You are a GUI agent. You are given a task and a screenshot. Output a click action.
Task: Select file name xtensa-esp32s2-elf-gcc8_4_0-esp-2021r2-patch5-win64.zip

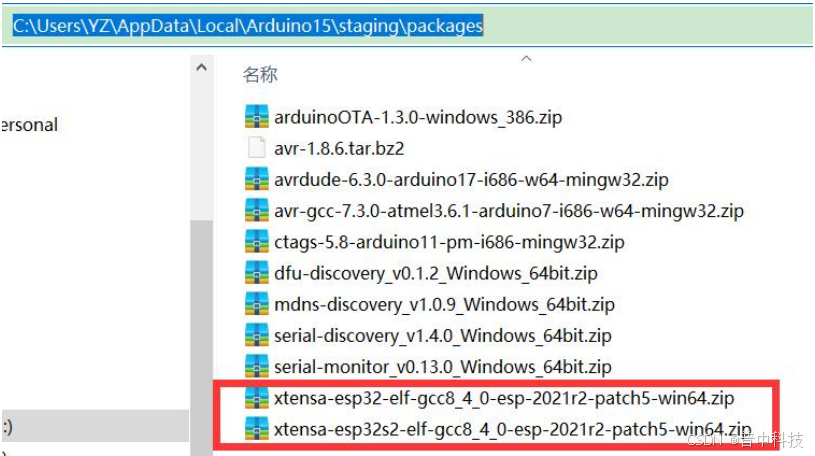(x=512, y=429)
